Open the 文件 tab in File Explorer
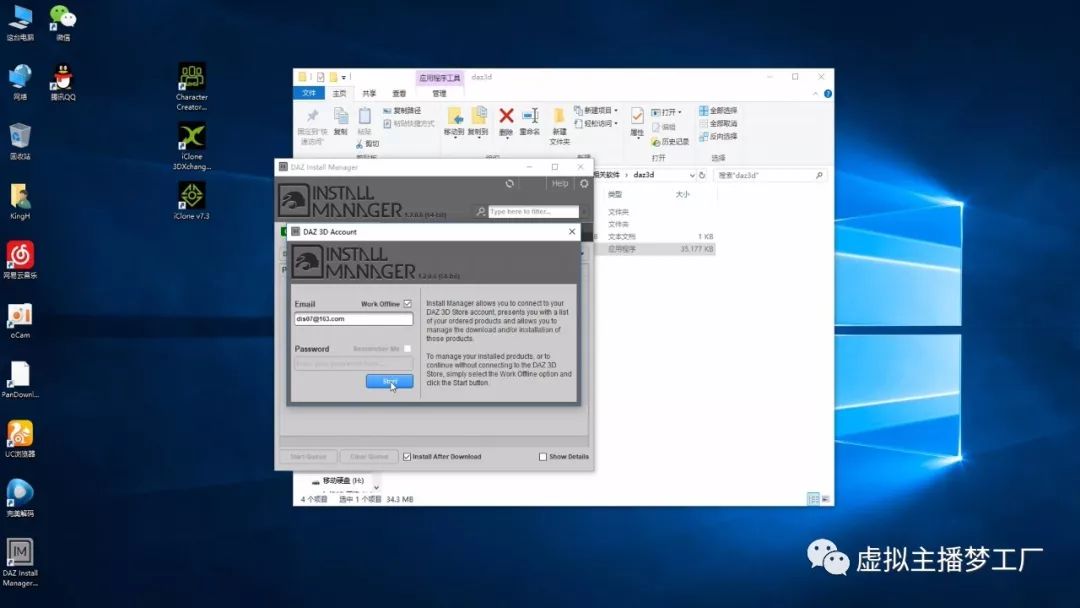This screenshot has height=608, width=1080. click(x=309, y=93)
